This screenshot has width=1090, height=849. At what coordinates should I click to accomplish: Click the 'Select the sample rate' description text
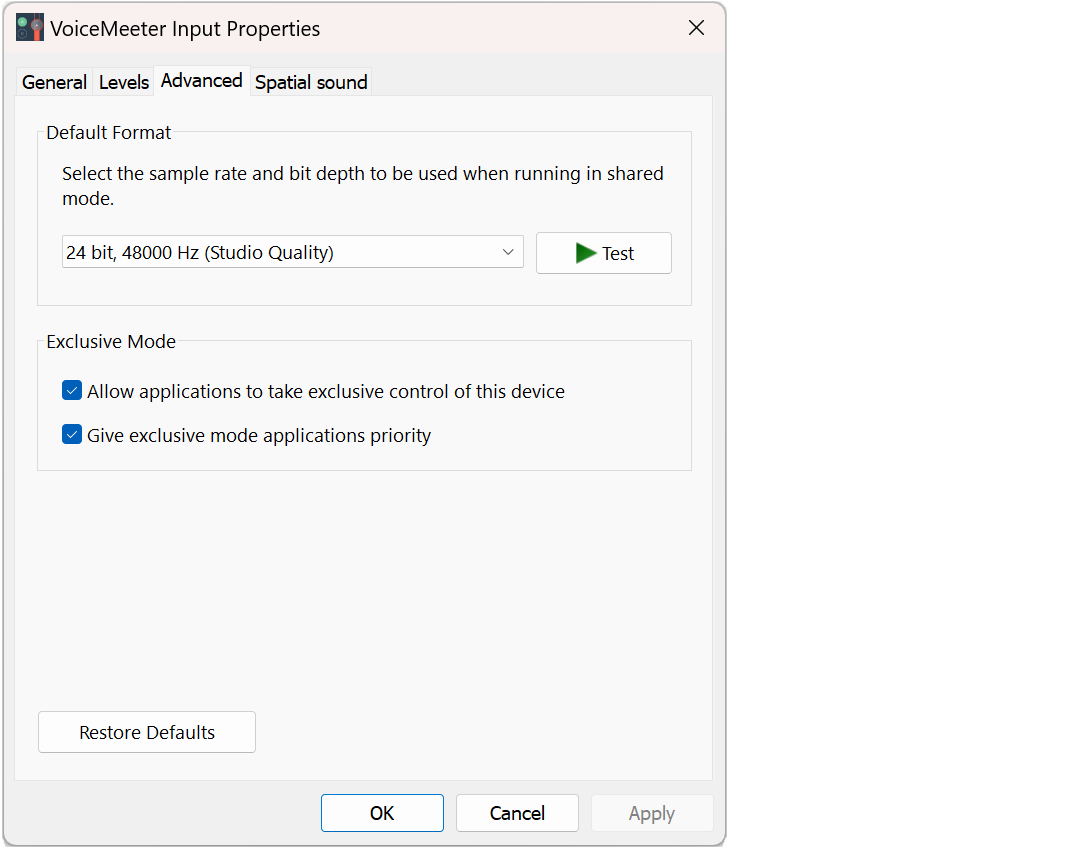click(x=363, y=186)
